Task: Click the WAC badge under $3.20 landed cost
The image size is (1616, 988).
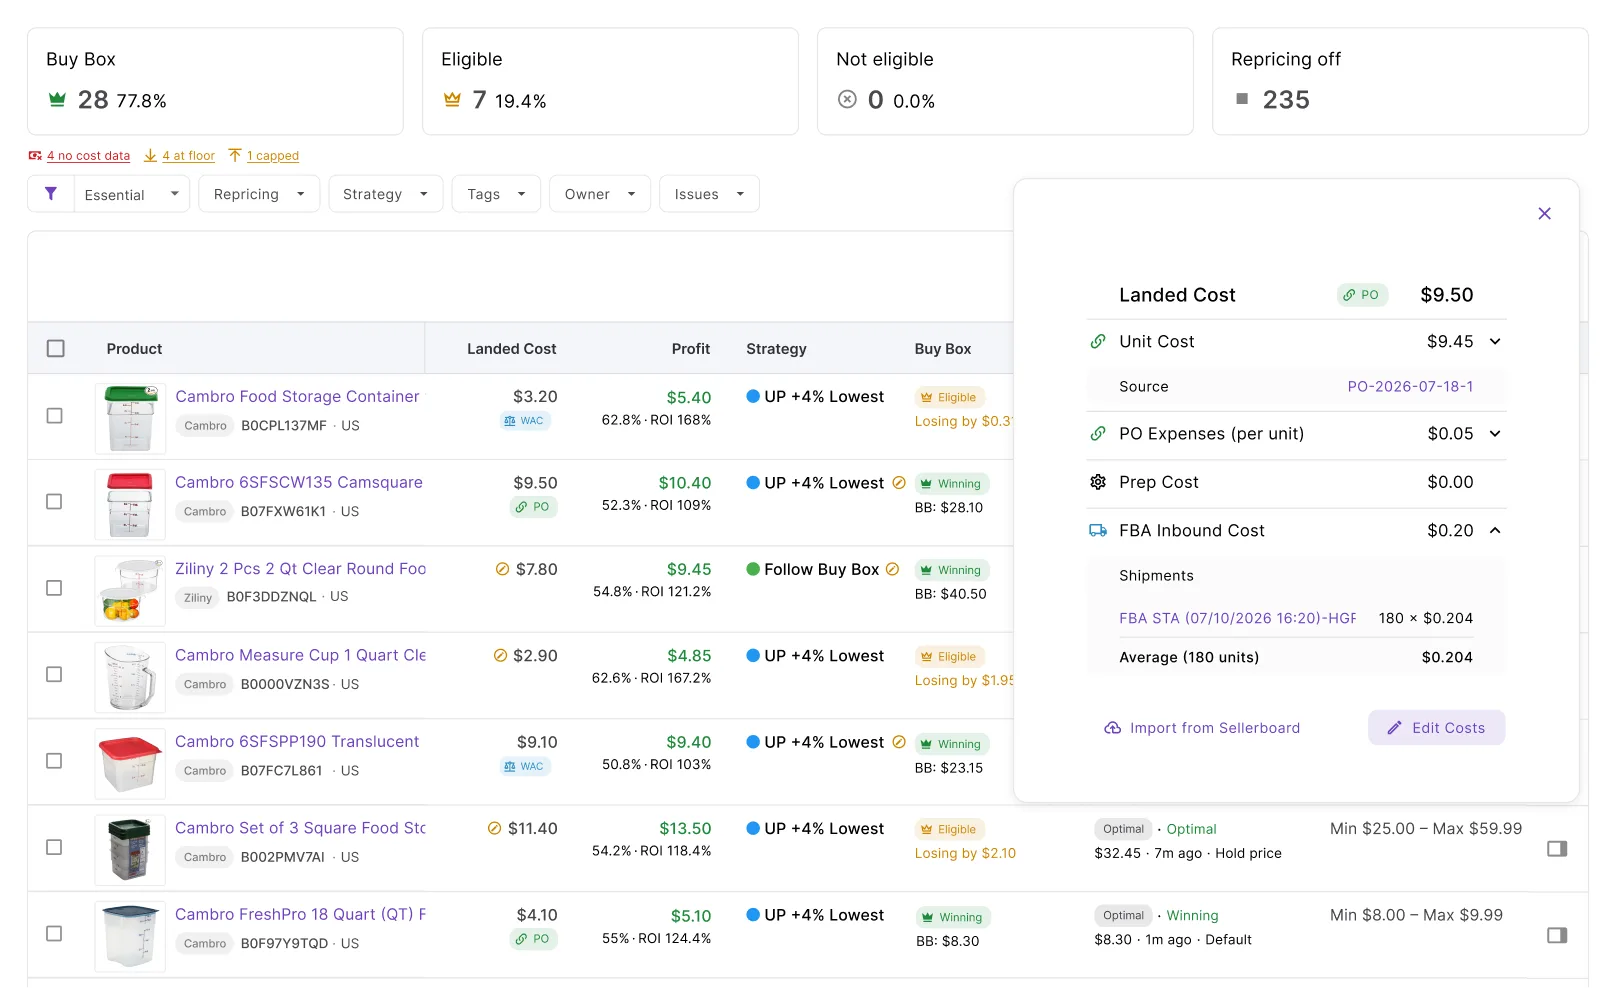Action: [x=525, y=421]
